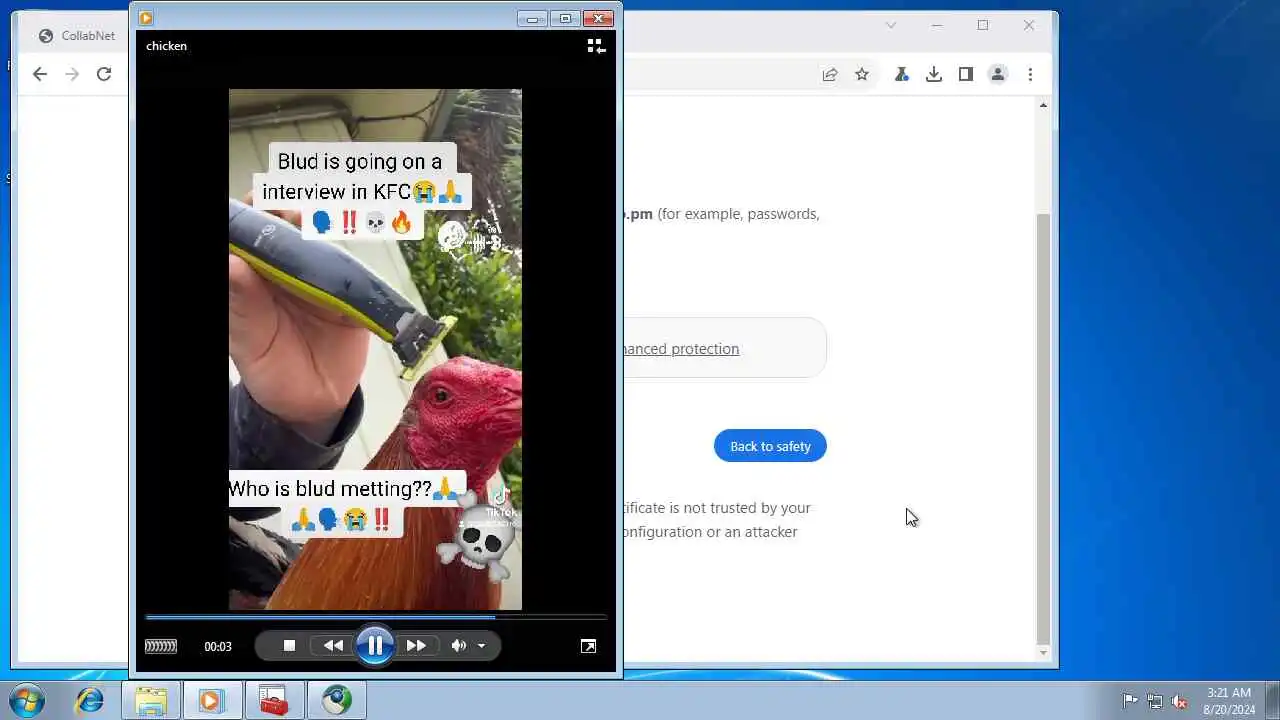Go forward in Chrome browser

(72, 74)
